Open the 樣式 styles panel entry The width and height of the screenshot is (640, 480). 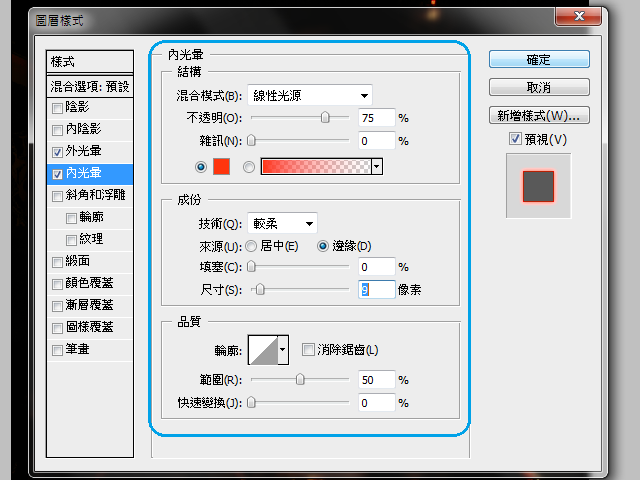pos(90,62)
